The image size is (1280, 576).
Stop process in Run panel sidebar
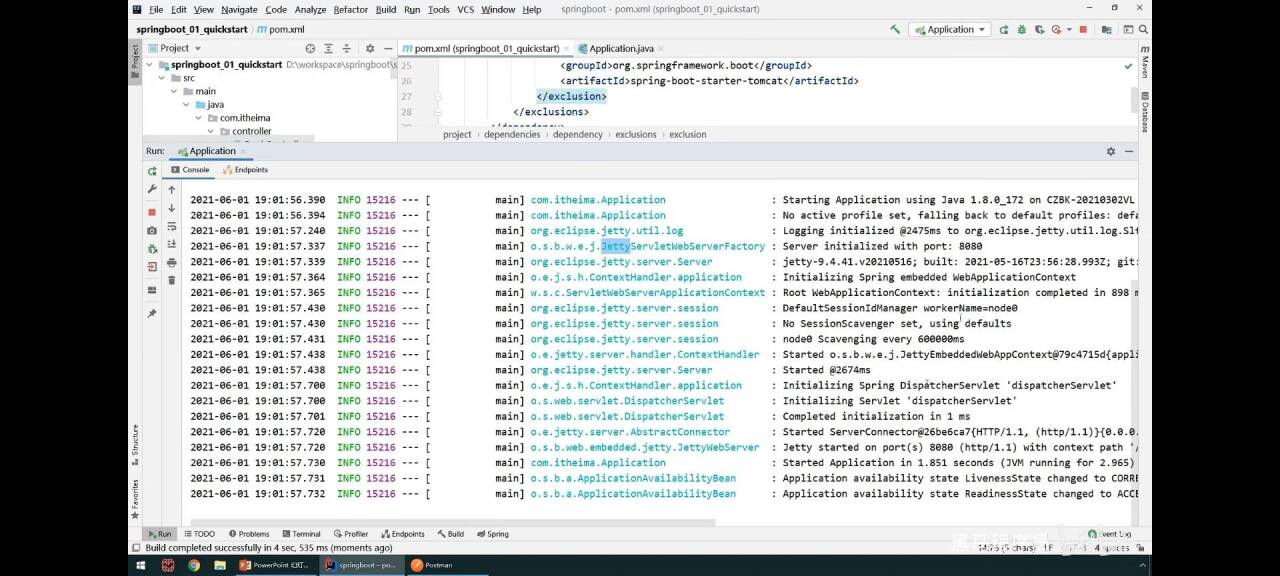(152, 212)
